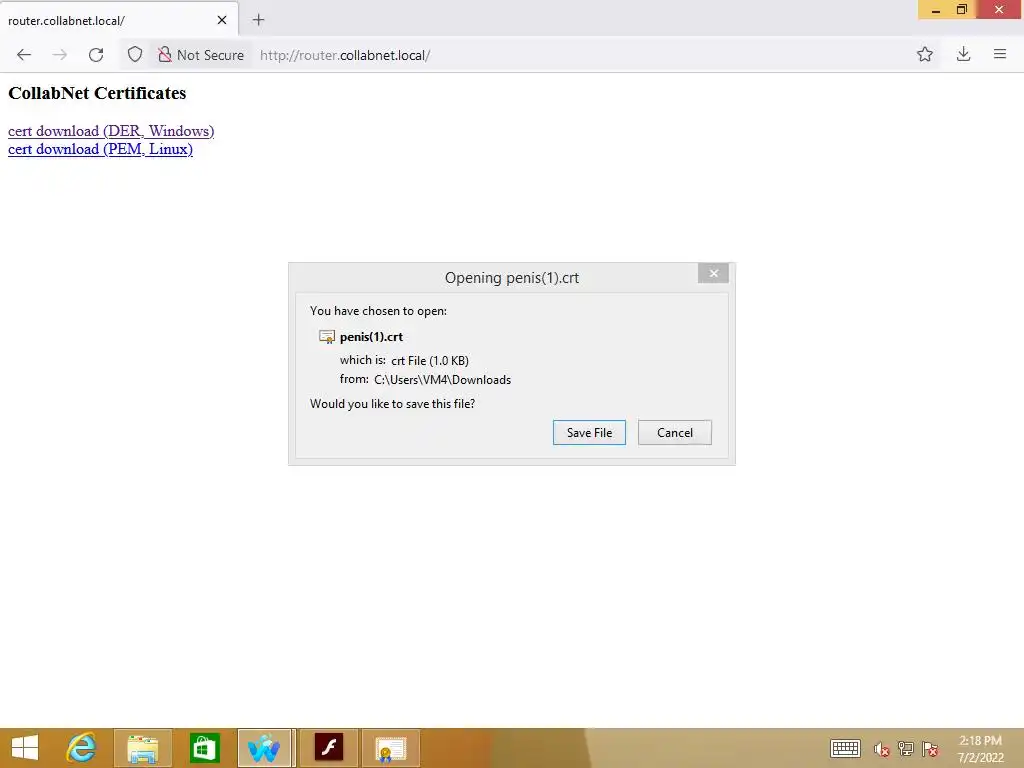The height and width of the screenshot is (768, 1024).
Task: Click the C:\Users\VM4\Downloads path text
Action: [442, 379]
